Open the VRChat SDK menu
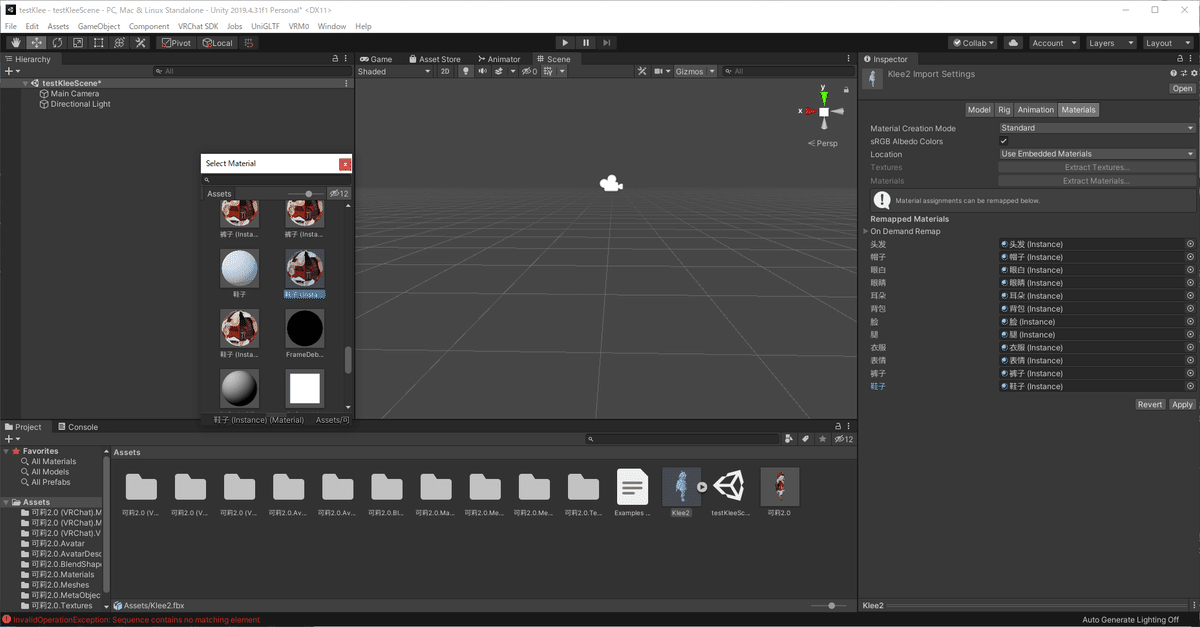The width and height of the screenshot is (1200, 627). (x=198, y=26)
